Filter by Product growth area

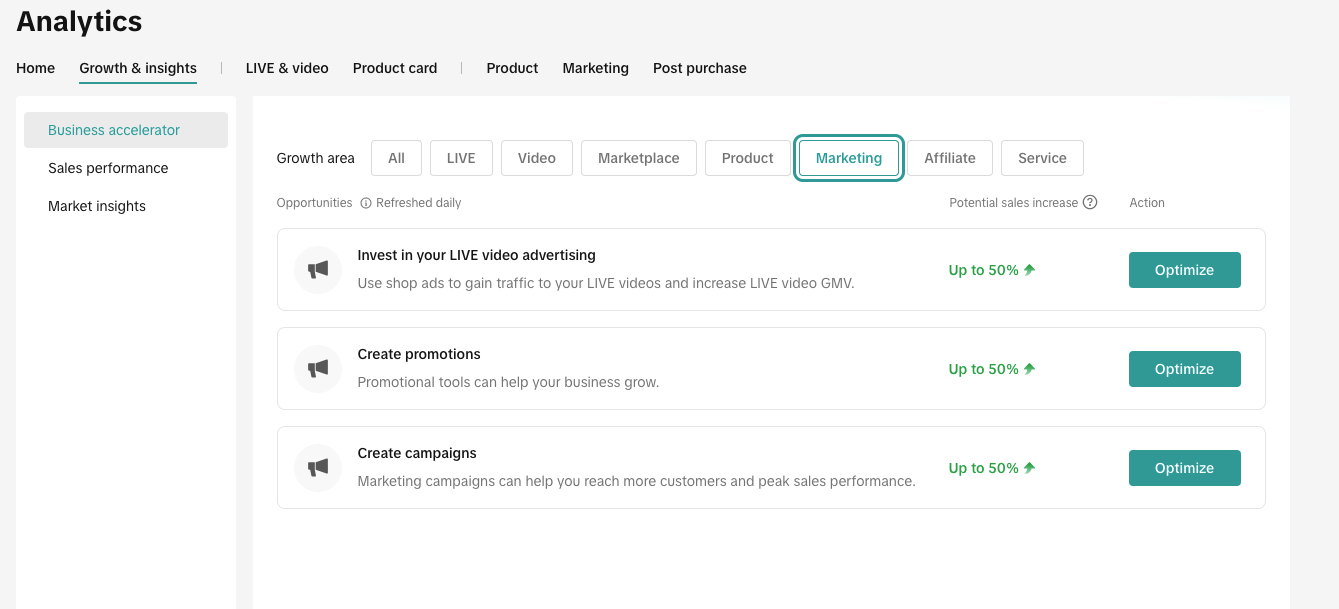pyautogui.click(x=747, y=158)
